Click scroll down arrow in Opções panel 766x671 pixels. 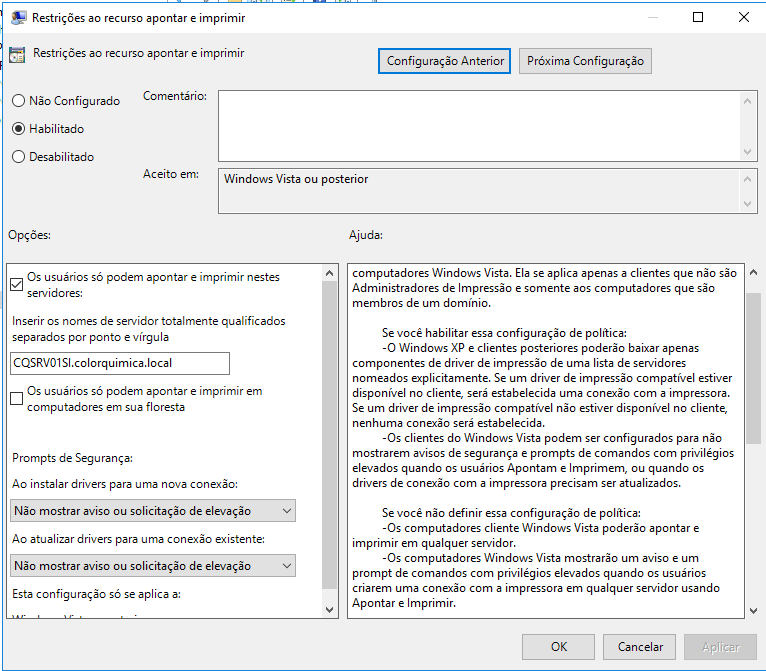[x=331, y=608]
